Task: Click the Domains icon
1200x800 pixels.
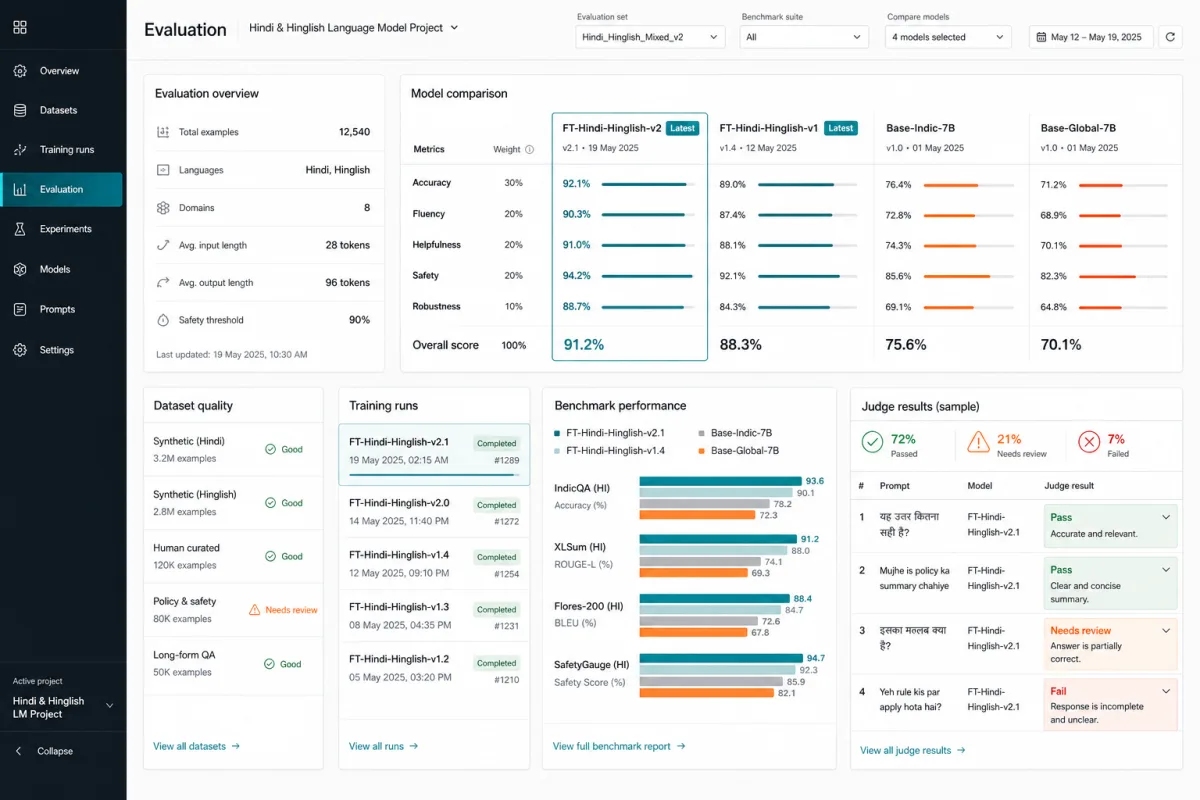Action: coord(163,208)
